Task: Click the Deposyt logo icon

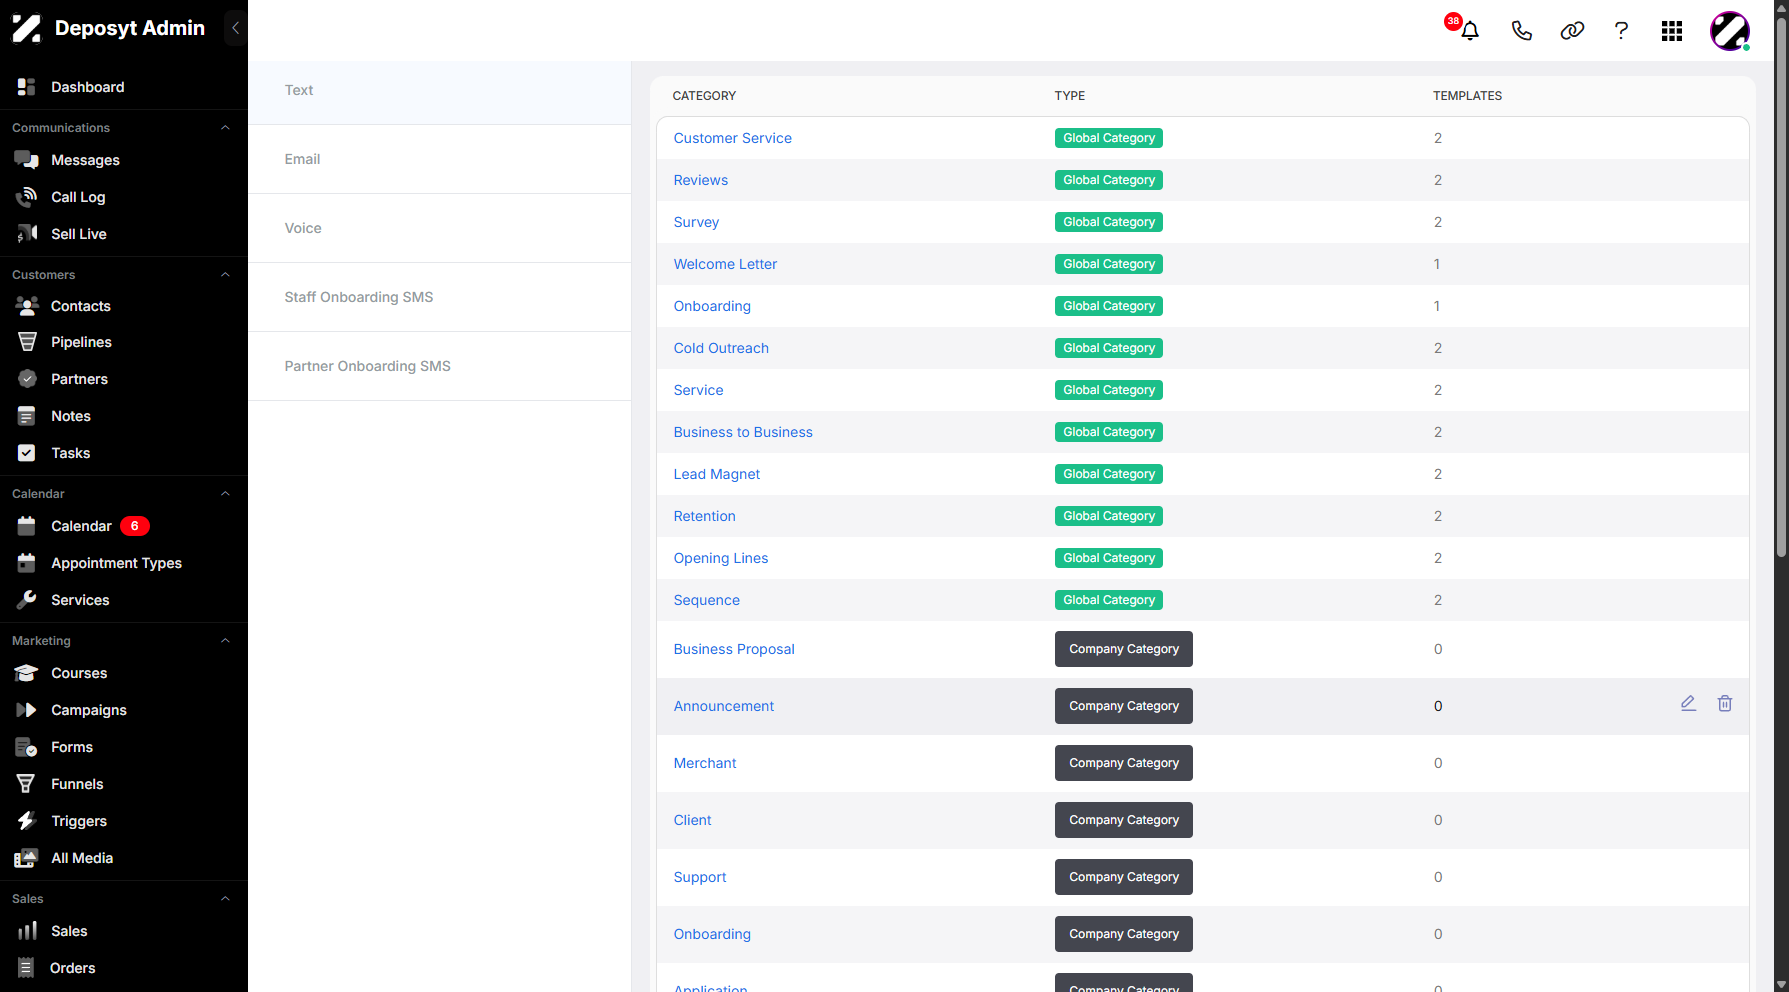Action: (27, 28)
